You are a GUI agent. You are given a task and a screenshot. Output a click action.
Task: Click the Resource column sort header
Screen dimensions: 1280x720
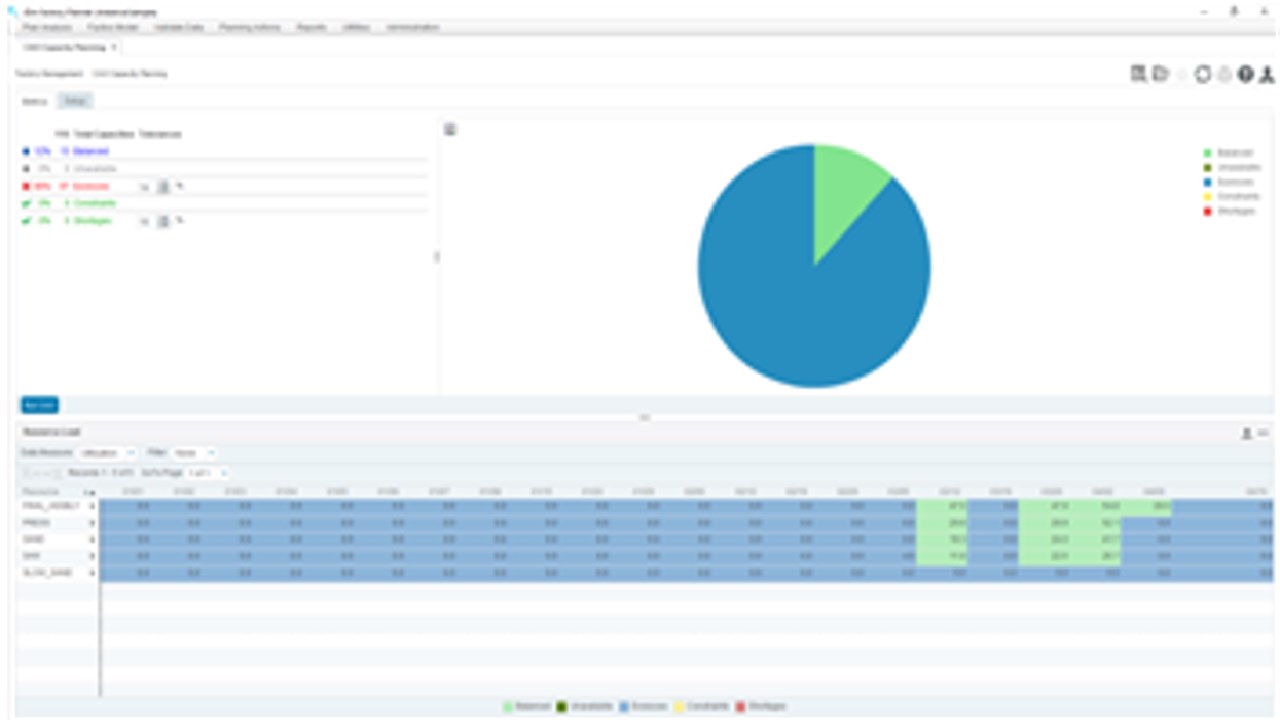[x=57, y=491]
